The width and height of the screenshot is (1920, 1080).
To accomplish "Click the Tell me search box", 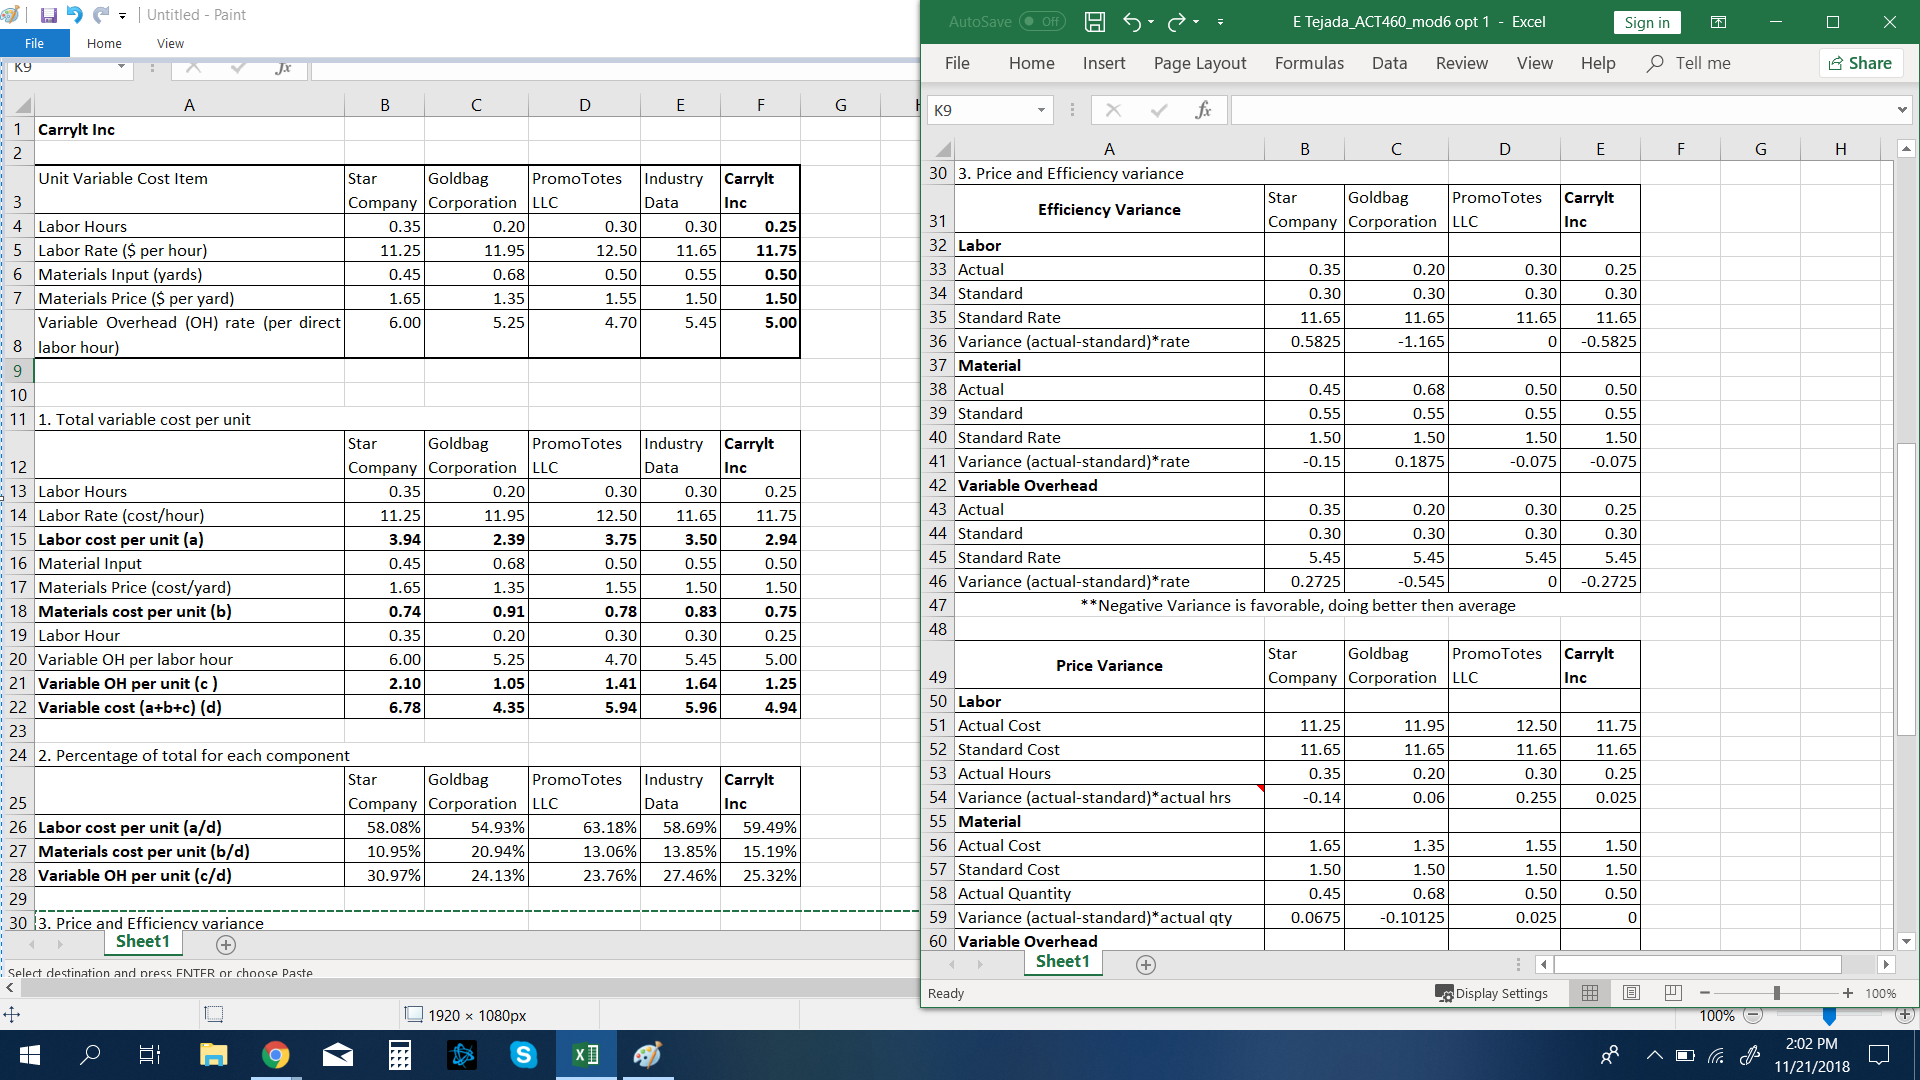I will (x=1690, y=63).
